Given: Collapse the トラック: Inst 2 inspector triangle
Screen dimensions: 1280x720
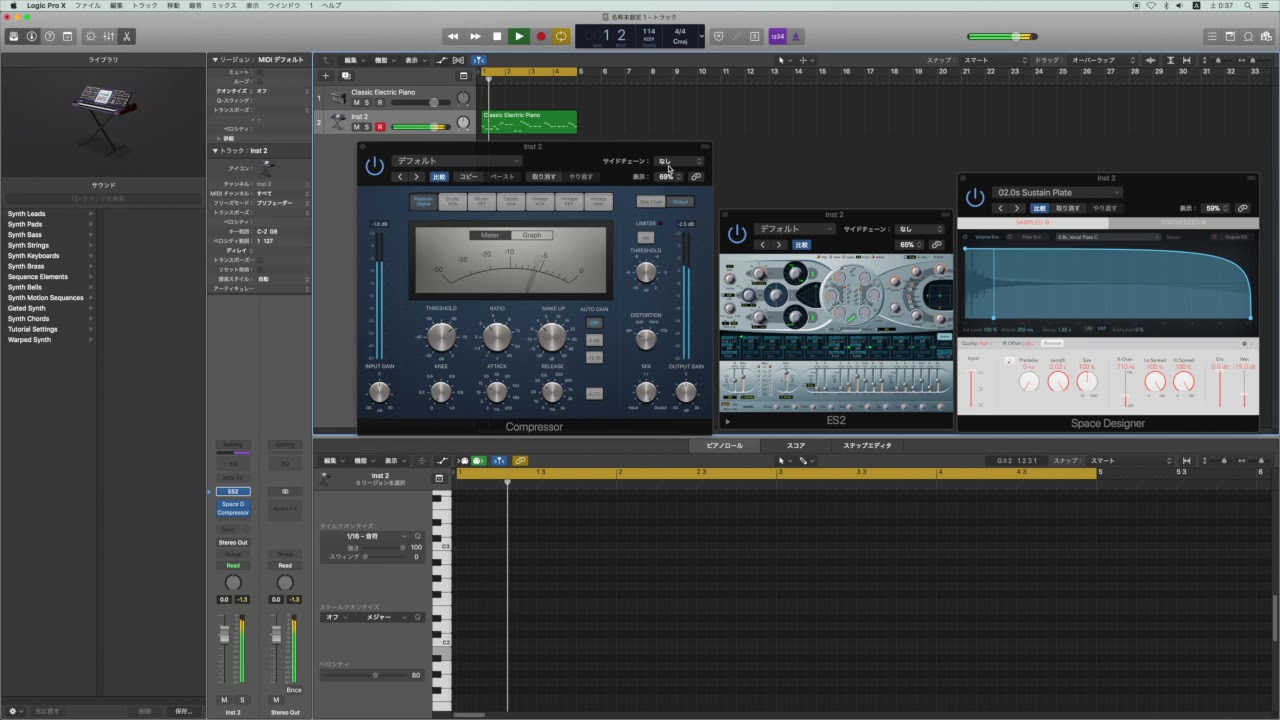Looking at the screenshot, I should point(214,151).
